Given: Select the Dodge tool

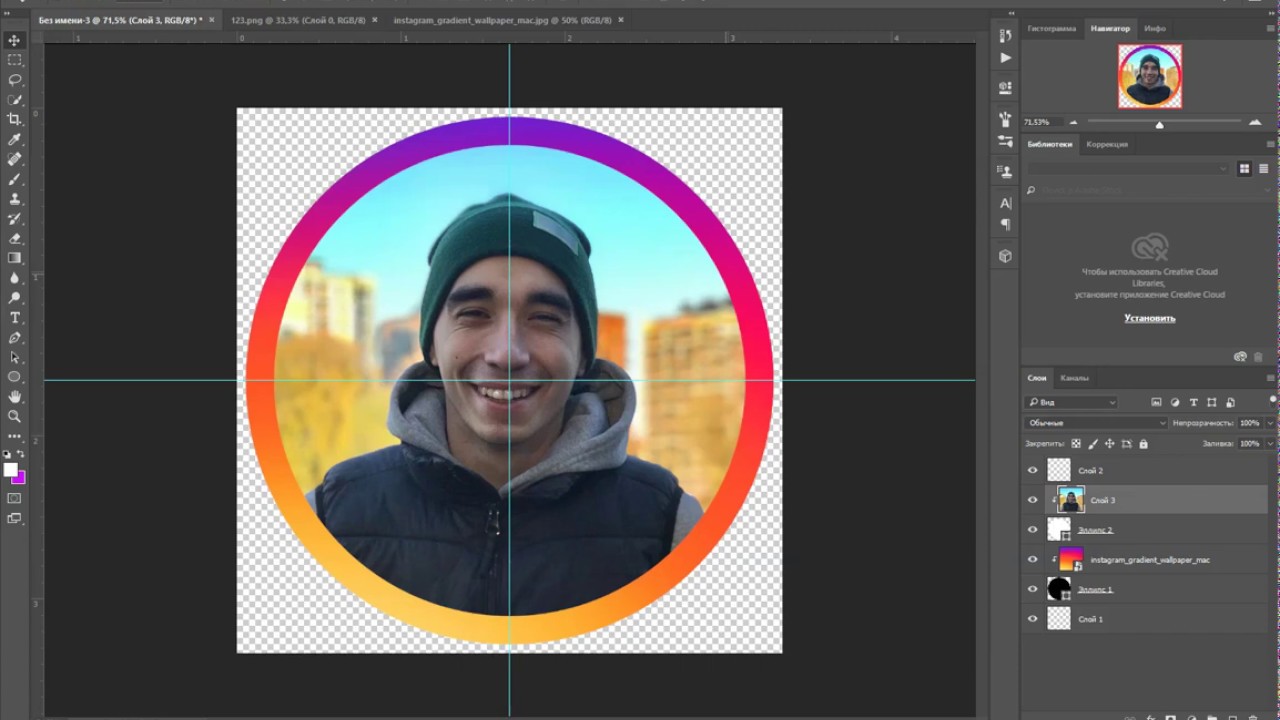Looking at the screenshot, I should tap(14, 298).
